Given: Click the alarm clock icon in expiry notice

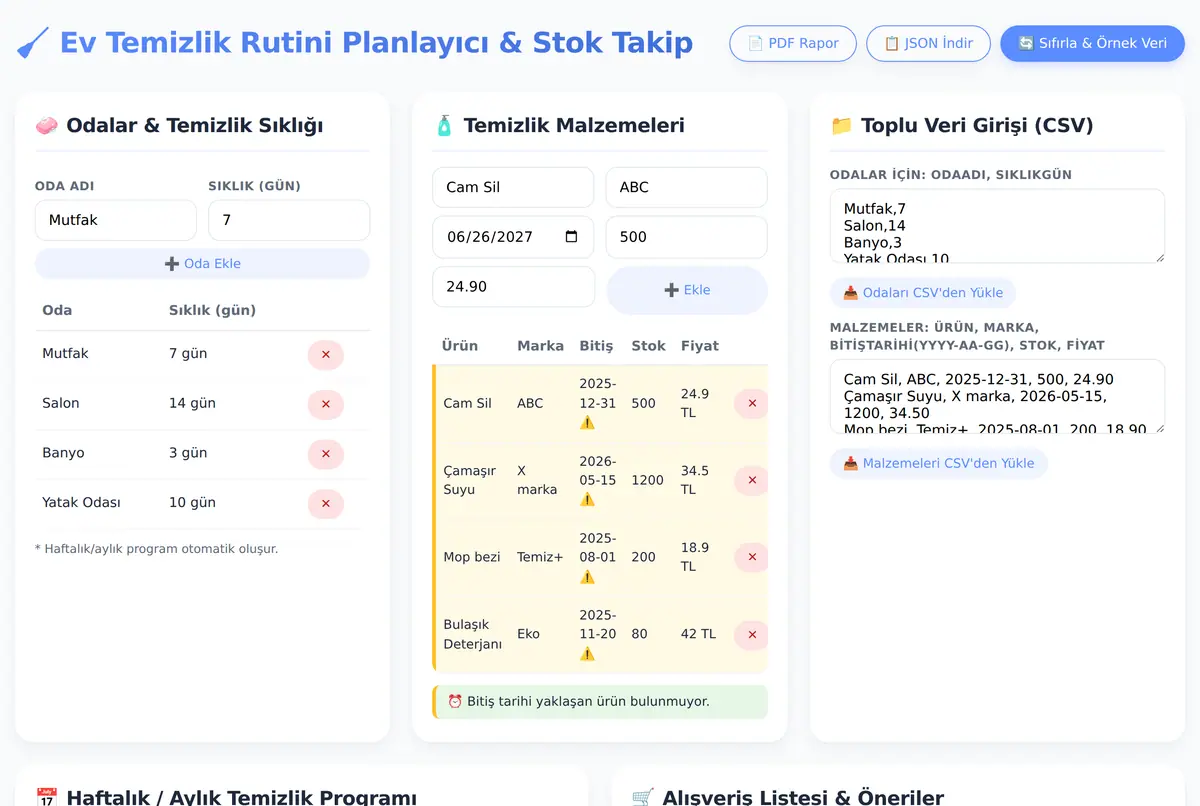Looking at the screenshot, I should 455,702.
